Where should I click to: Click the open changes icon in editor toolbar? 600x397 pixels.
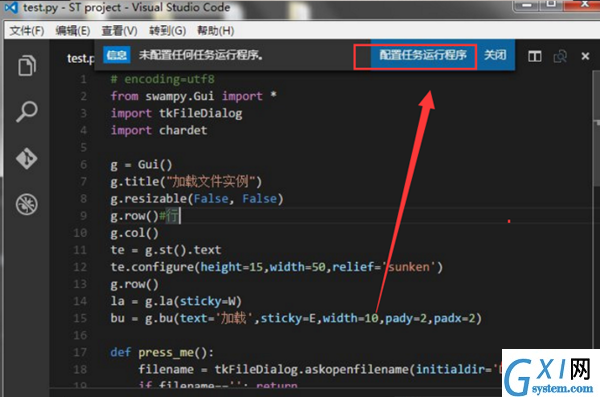coord(560,56)
